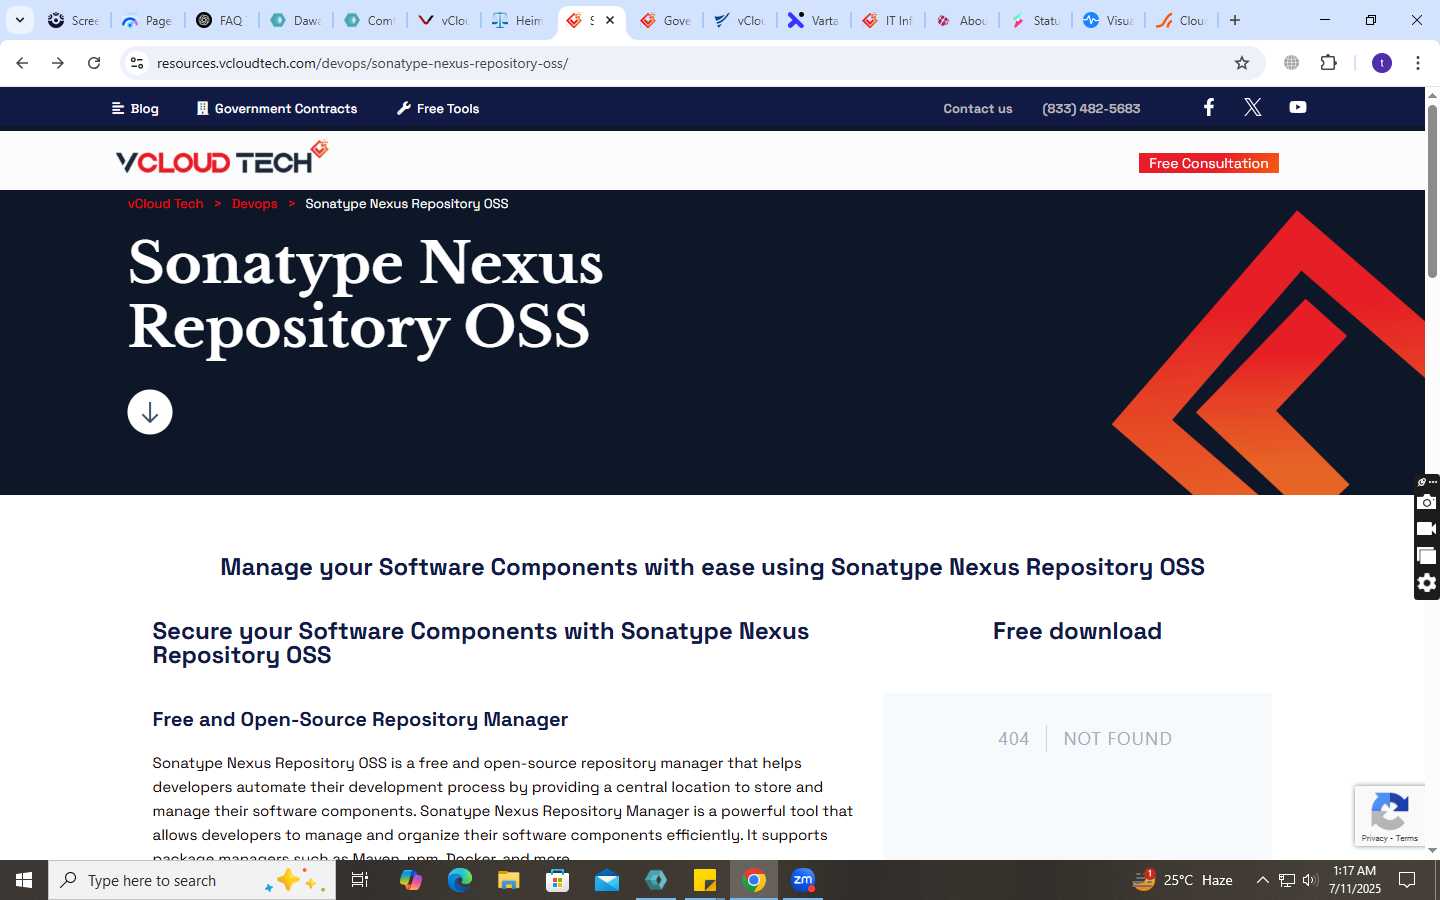Open the Windows Start menu
The image size is (1440, 900).
(x=24, y=880)
